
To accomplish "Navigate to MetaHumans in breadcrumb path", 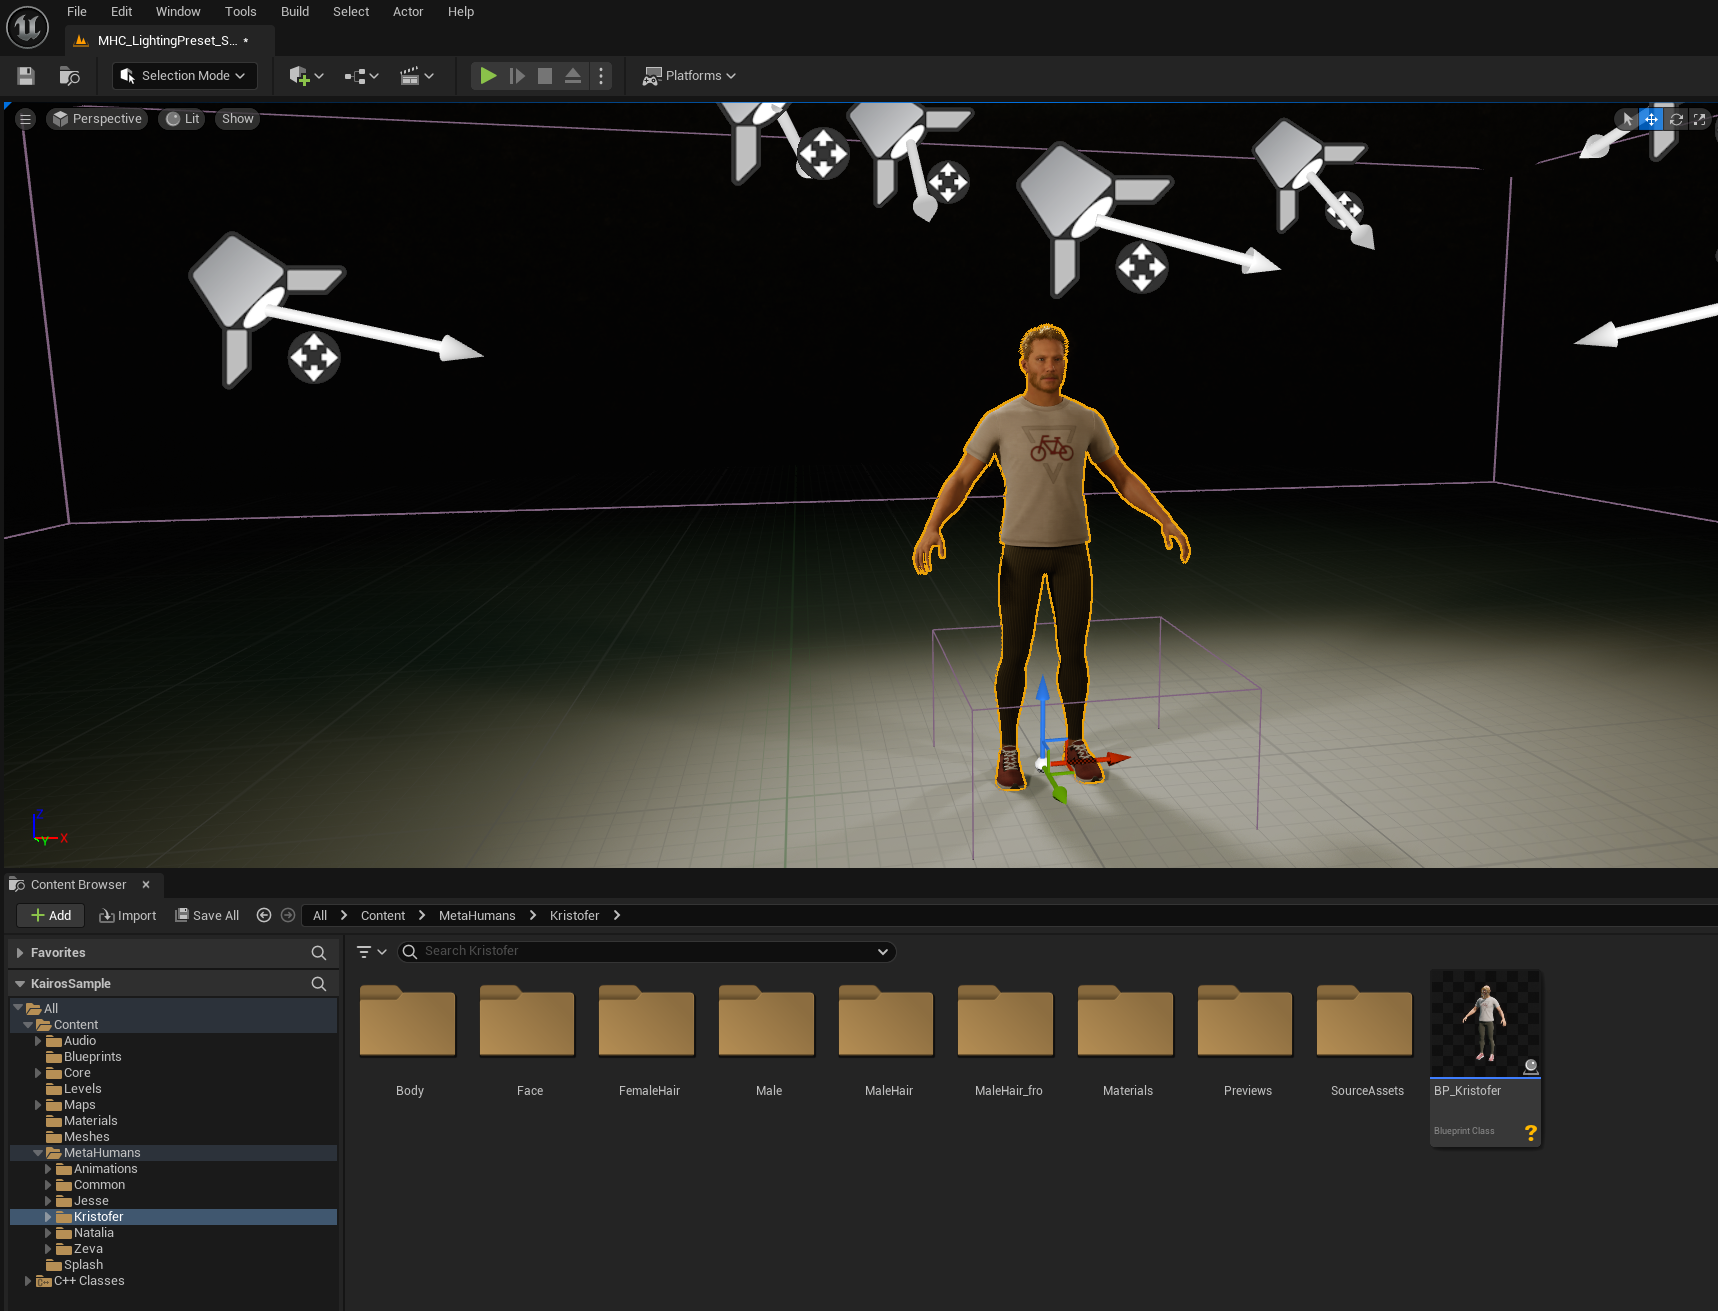I will [x=477, y=915].
